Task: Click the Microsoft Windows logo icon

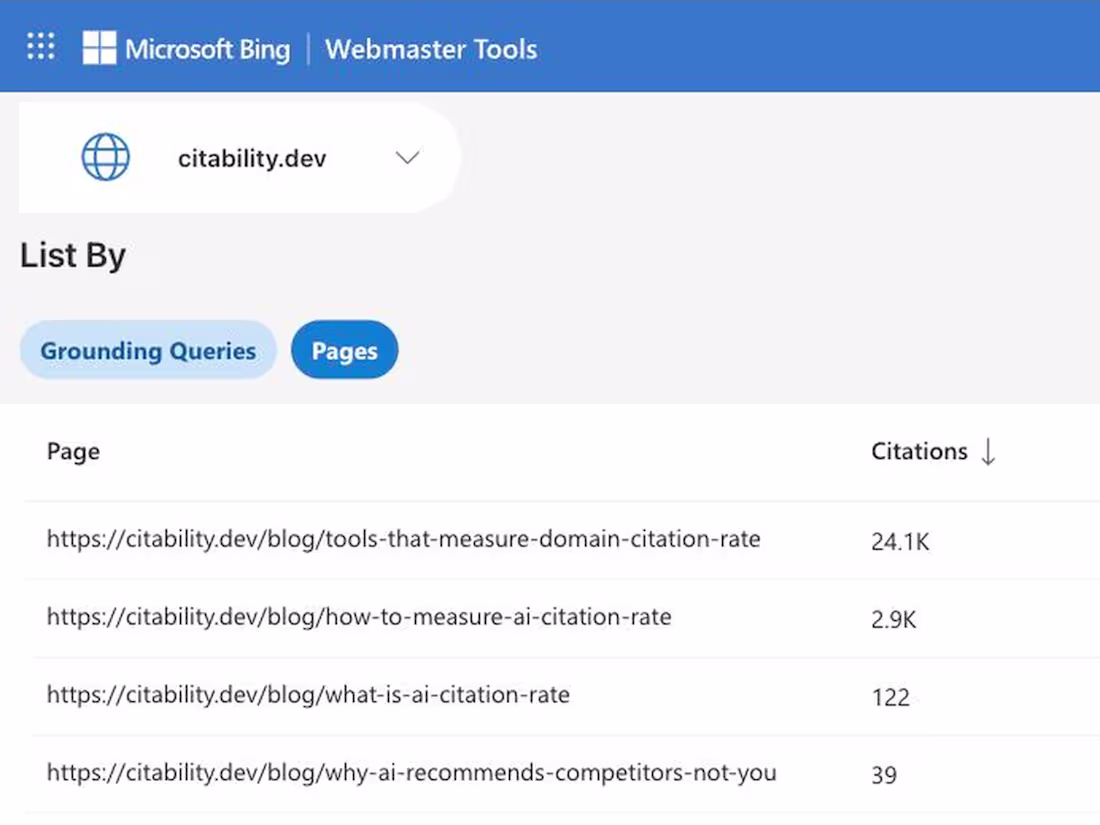Action: click(x=99, y=48)
